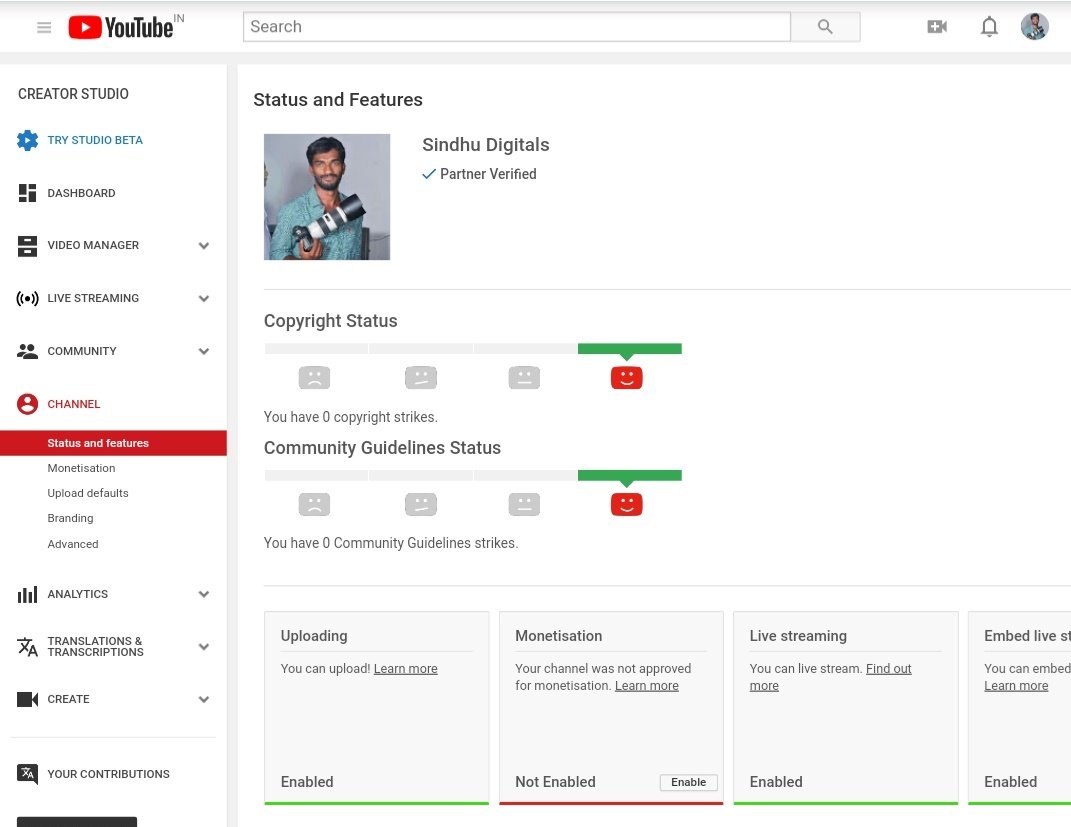
Task: Open the upload video camera icon
Action: (x=936, y=27)
